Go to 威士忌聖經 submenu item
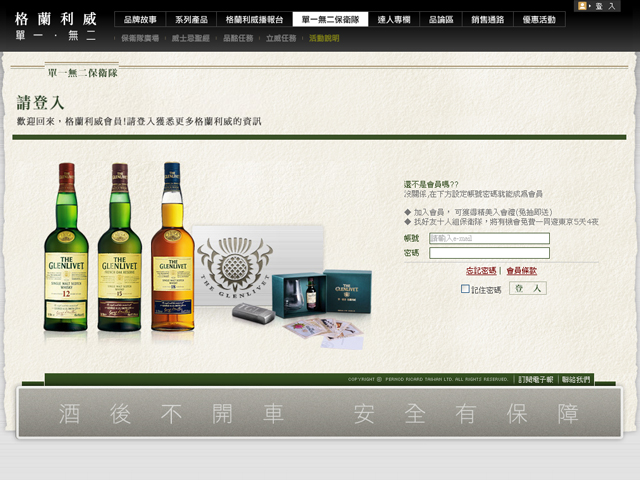 tap(190, 38)
